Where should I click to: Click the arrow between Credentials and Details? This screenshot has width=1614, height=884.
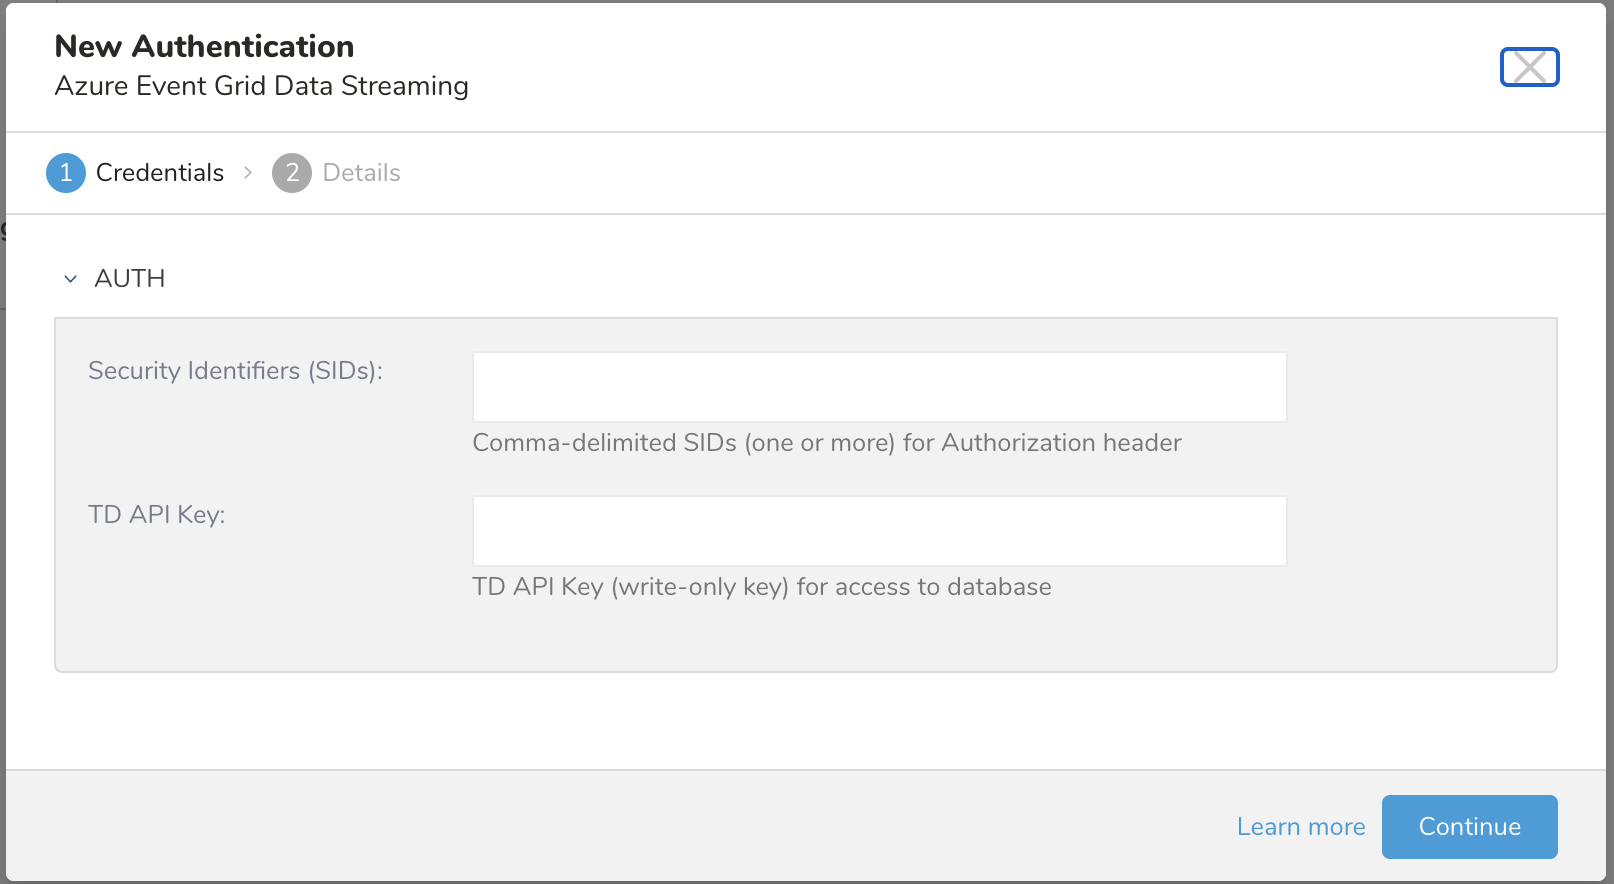[248, 173]
